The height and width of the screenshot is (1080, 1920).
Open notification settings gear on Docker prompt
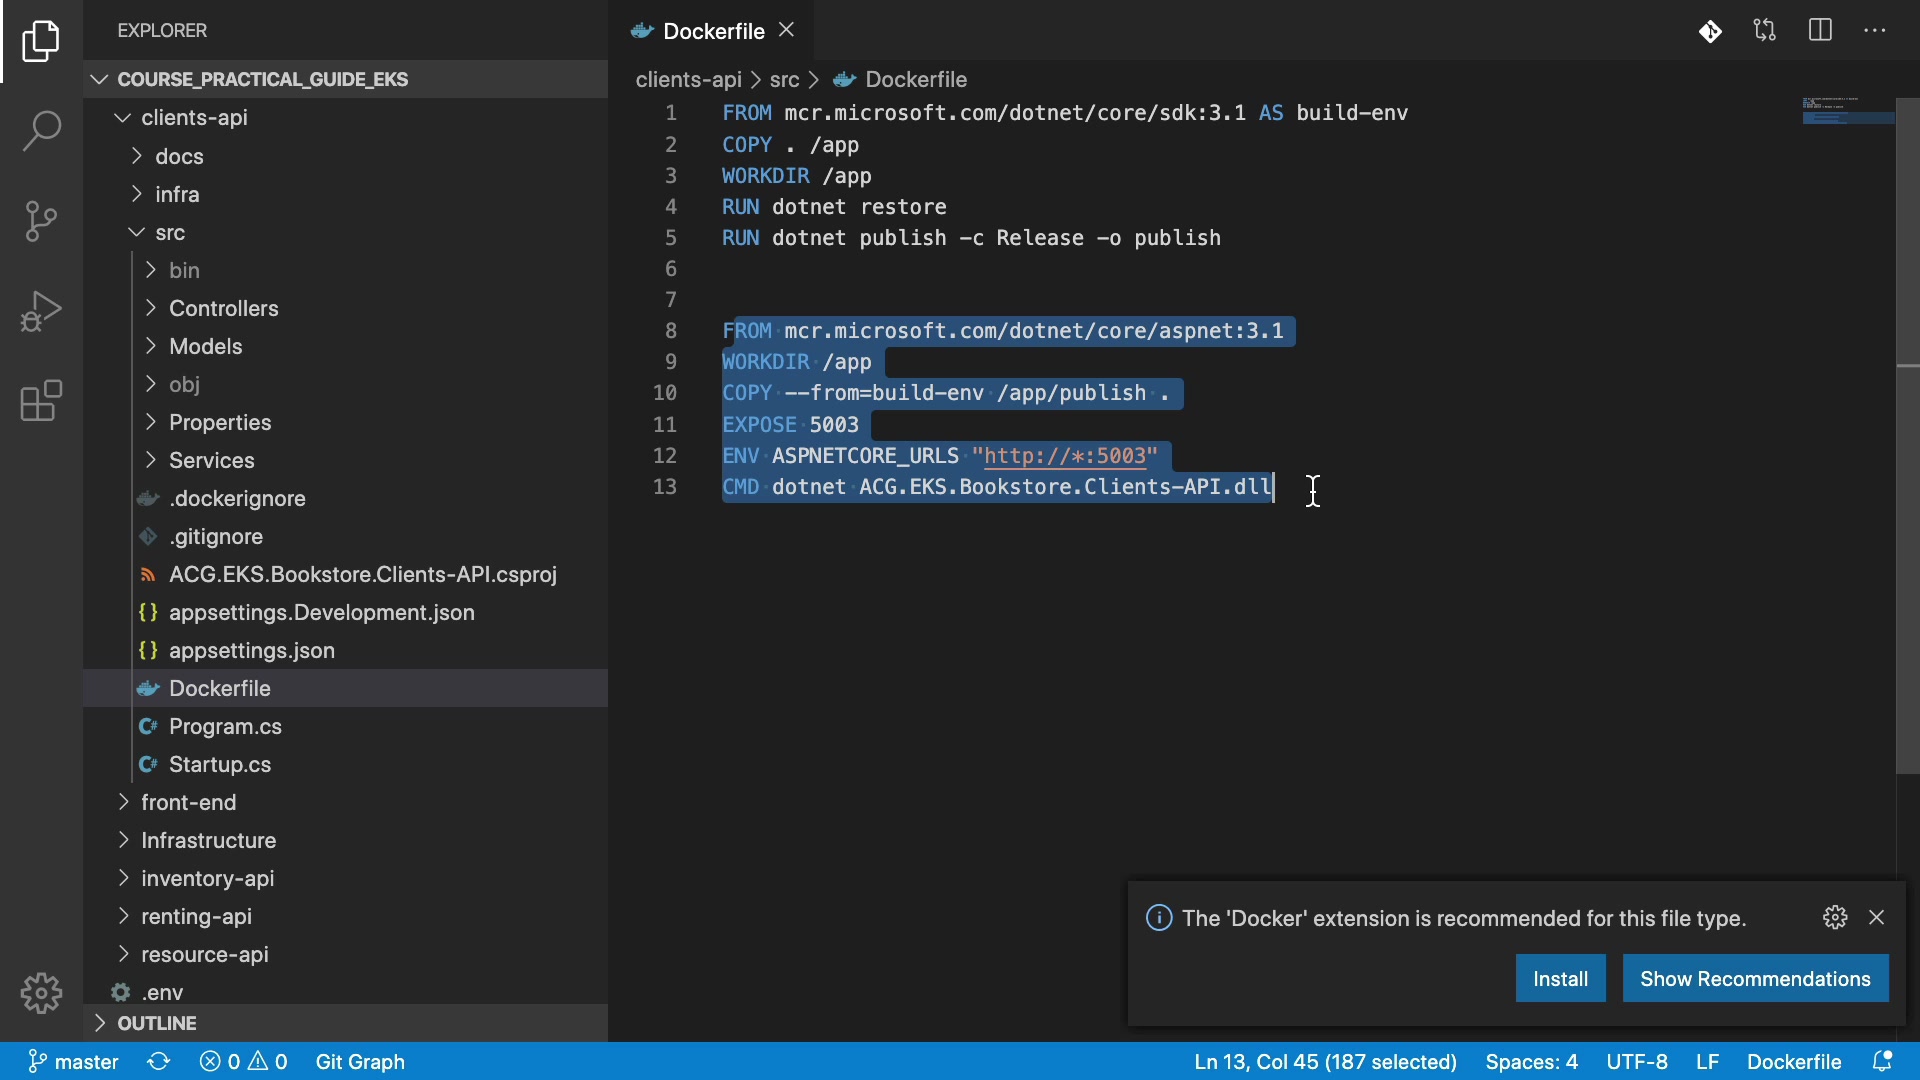[x=1835, y=918]
